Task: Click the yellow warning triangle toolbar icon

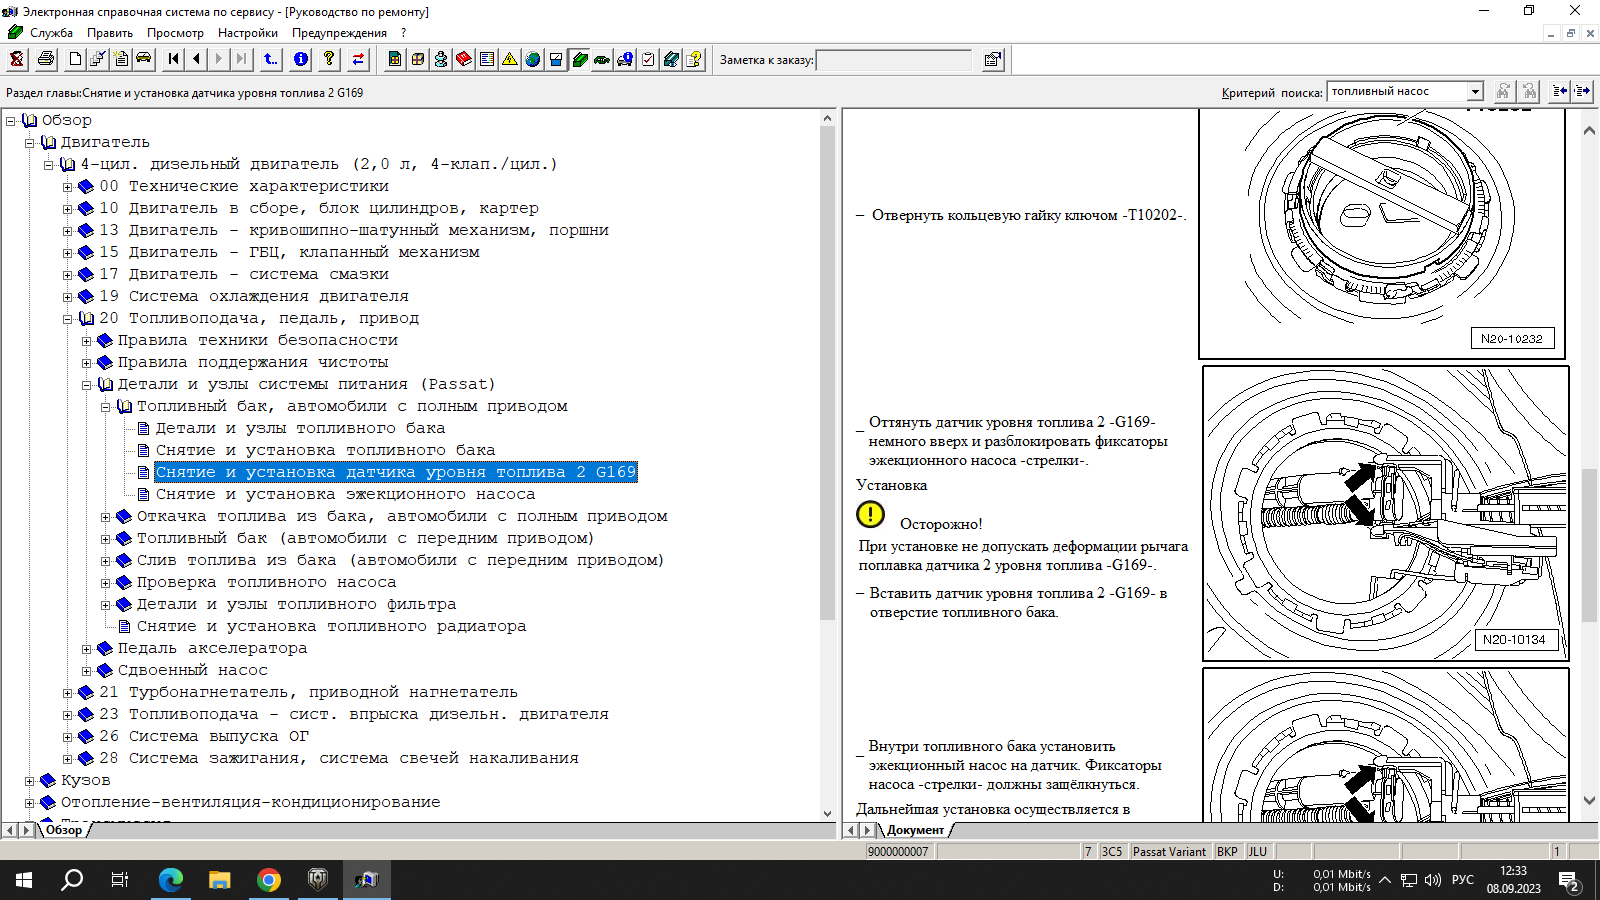Action: 510,59
